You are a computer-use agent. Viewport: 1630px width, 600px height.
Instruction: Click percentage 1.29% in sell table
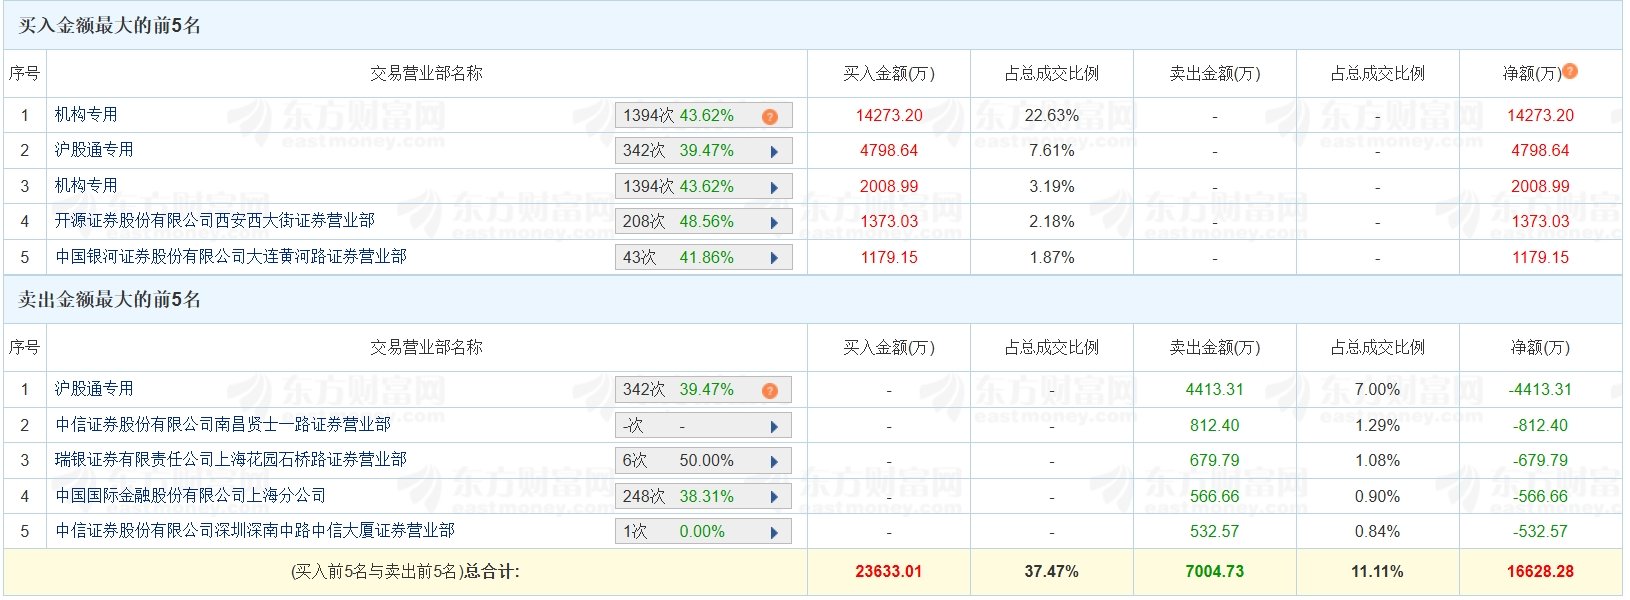pos(1377,425)
